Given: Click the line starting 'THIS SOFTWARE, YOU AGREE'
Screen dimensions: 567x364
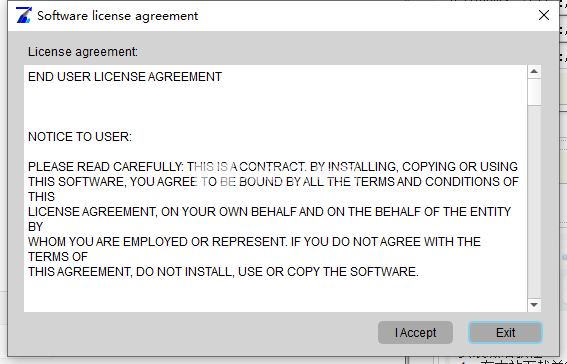Looking at the screenshot, I should (x=273, y=182).
